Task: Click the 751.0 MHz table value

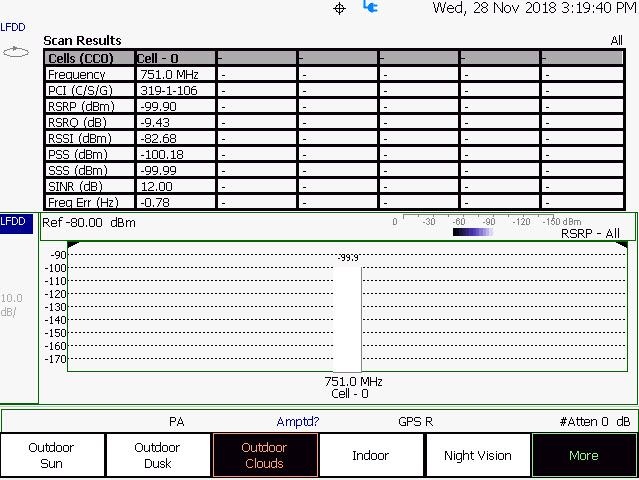Action: [x=169, y=75]
